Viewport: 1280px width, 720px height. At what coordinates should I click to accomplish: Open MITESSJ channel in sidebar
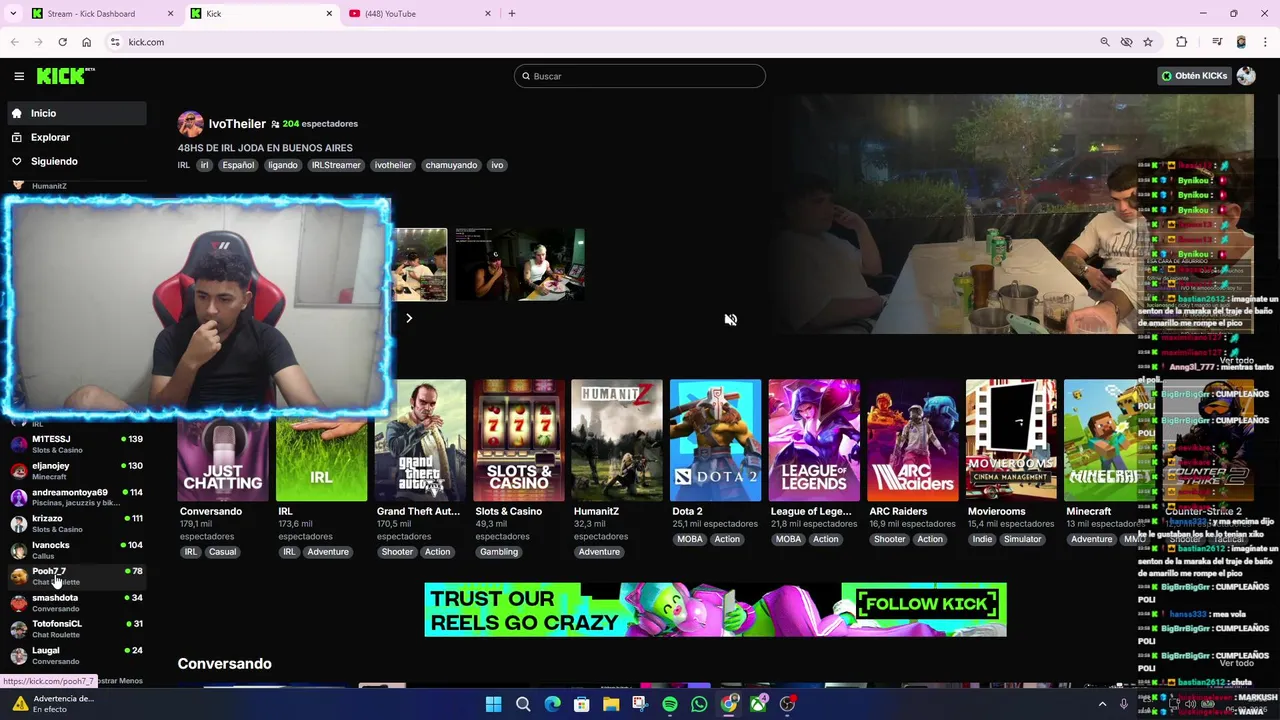77,444
